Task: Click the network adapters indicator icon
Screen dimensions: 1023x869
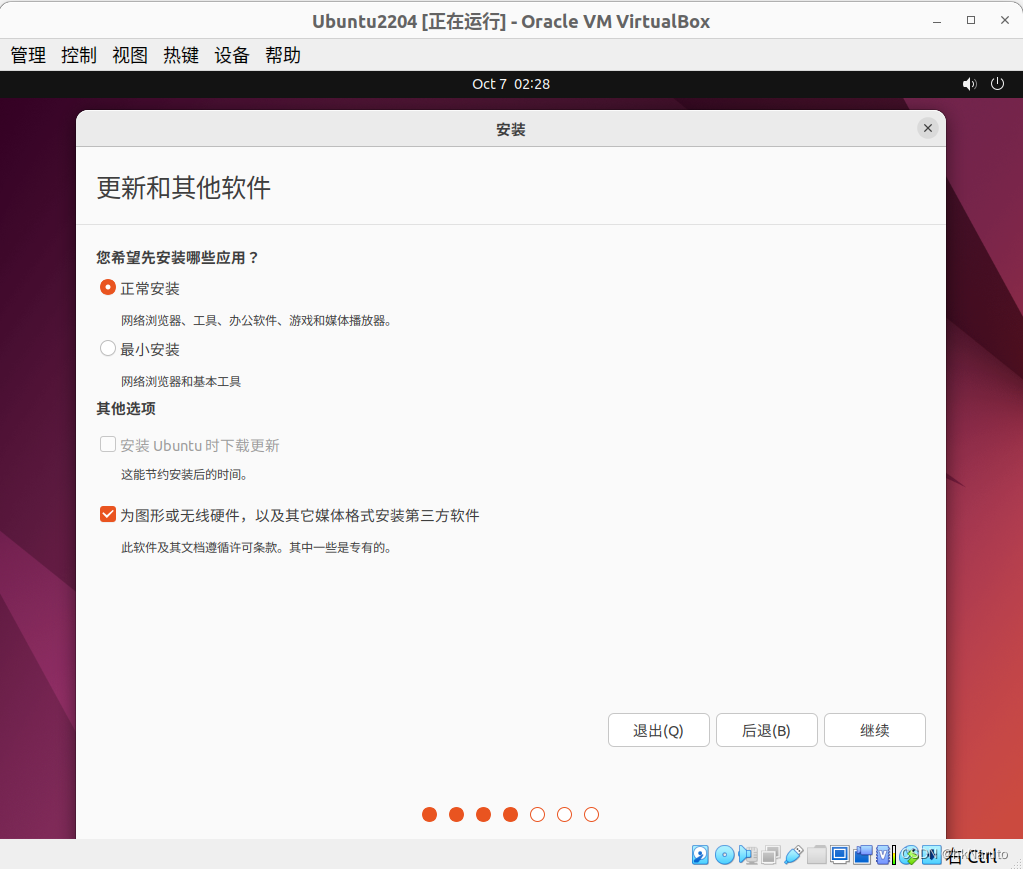Action: coord(771,855)
